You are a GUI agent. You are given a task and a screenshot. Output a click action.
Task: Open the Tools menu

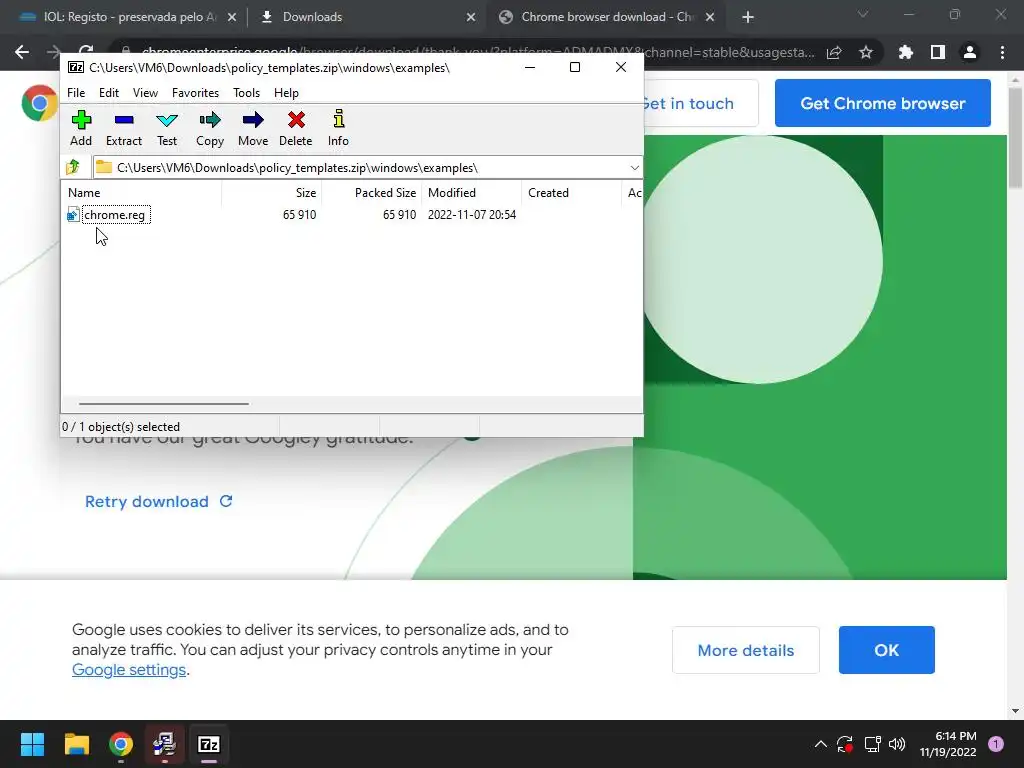[246, 93]
